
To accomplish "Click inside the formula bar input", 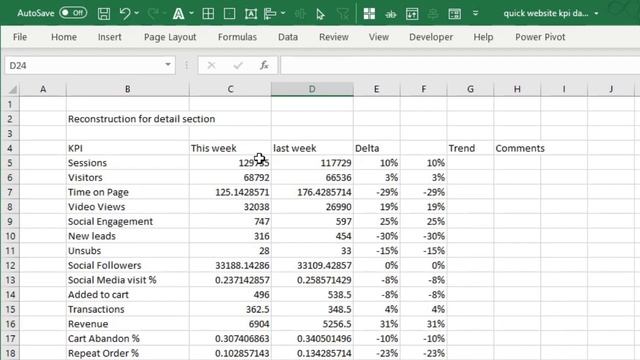I will (x=460, y=65).
